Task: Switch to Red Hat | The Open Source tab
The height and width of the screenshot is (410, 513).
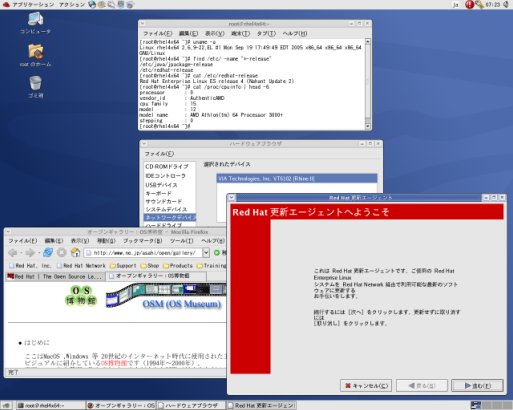Action: 55,276
